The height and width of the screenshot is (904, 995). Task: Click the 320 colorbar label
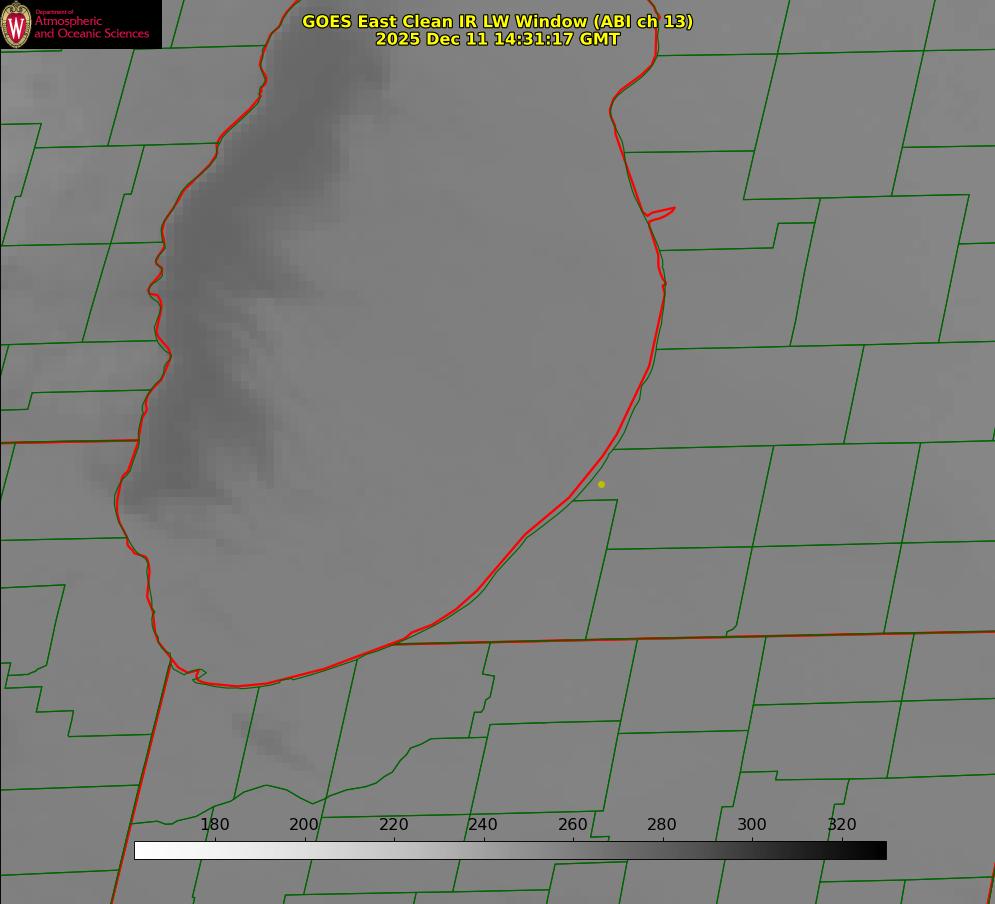click(842, 824)
